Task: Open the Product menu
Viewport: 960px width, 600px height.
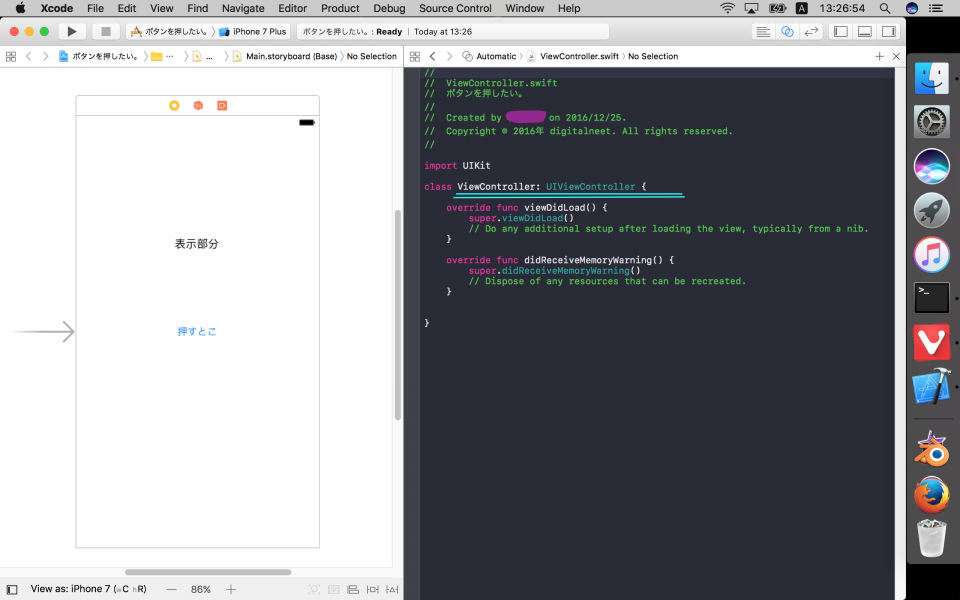Action: click(340, 8)
